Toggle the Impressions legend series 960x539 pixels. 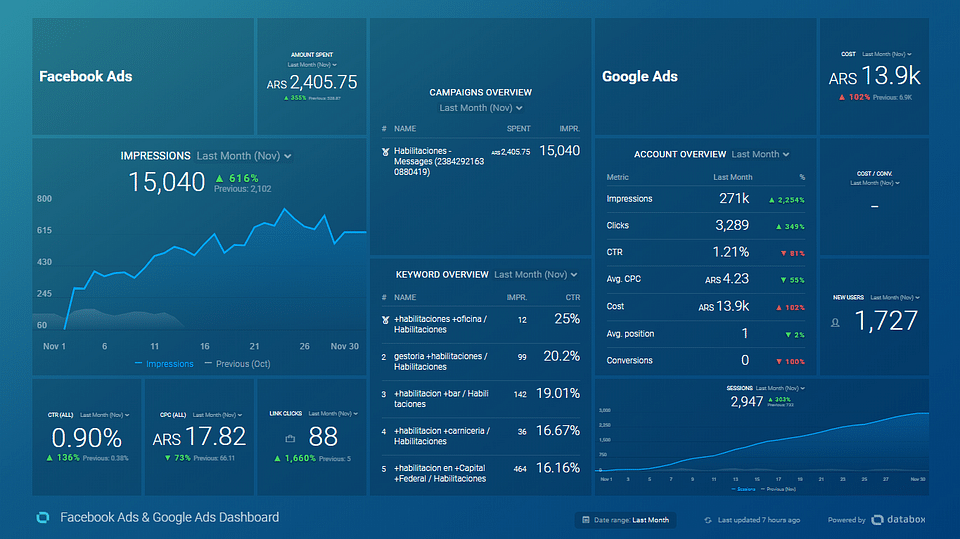tap(164, 364)
